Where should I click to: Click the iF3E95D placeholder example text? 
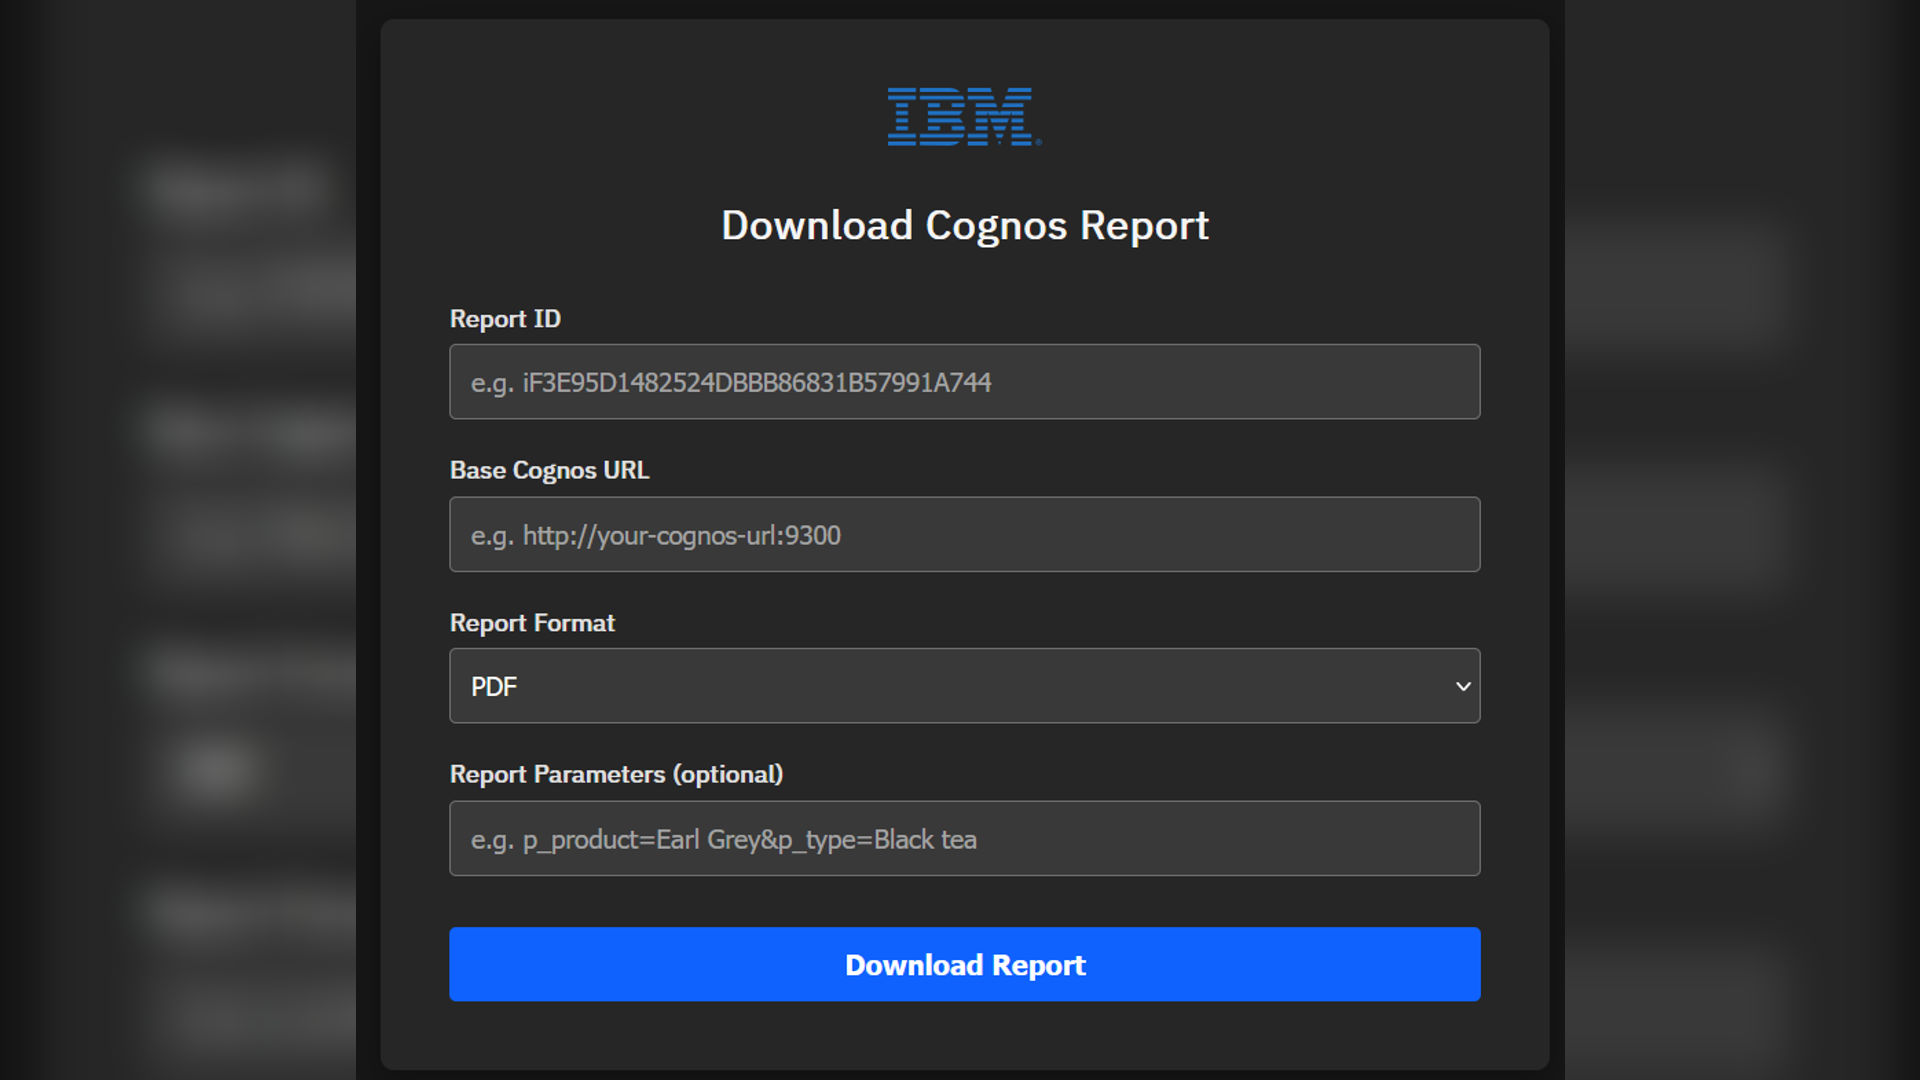(x=756, y=383)
